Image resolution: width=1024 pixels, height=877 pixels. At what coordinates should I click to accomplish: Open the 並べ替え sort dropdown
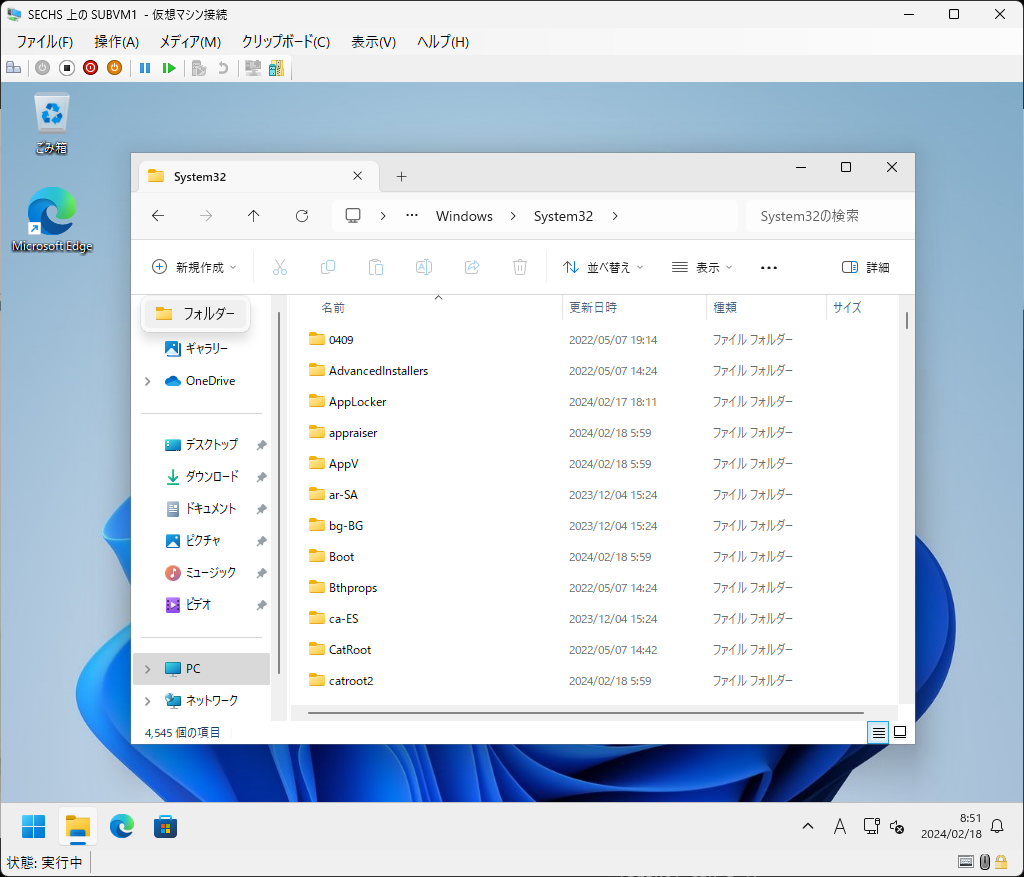point(603,267)
